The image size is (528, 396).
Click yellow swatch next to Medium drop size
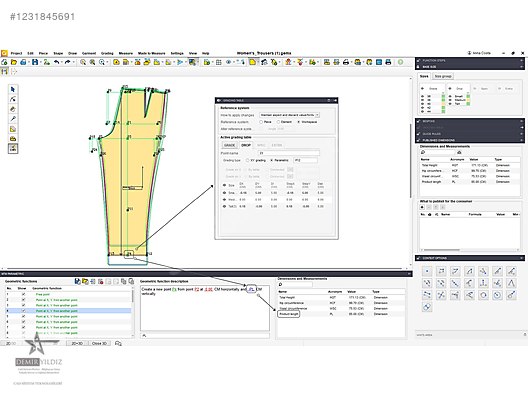click(468, 100)
